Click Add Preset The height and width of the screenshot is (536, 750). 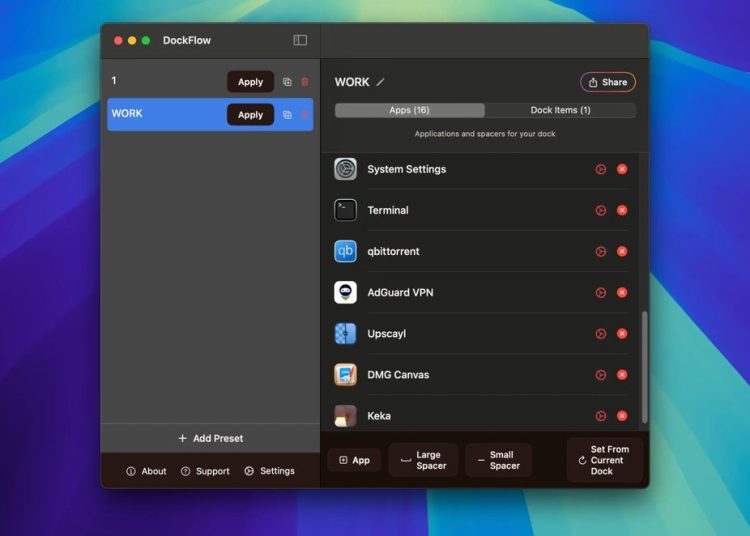coord(210,438)
